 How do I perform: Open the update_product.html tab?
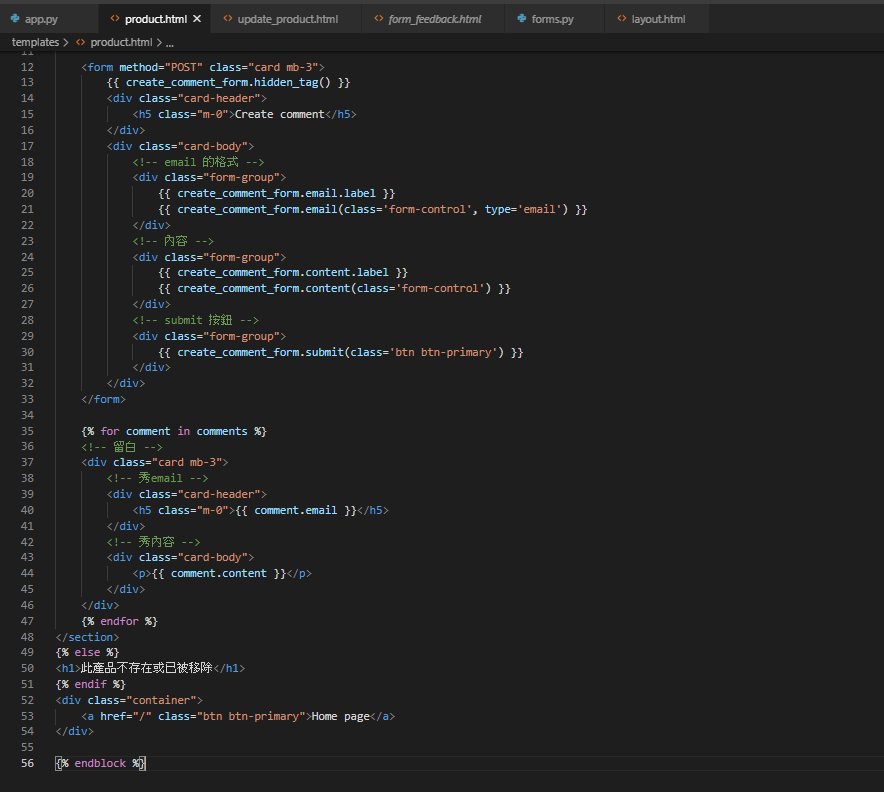coord(288,19)
